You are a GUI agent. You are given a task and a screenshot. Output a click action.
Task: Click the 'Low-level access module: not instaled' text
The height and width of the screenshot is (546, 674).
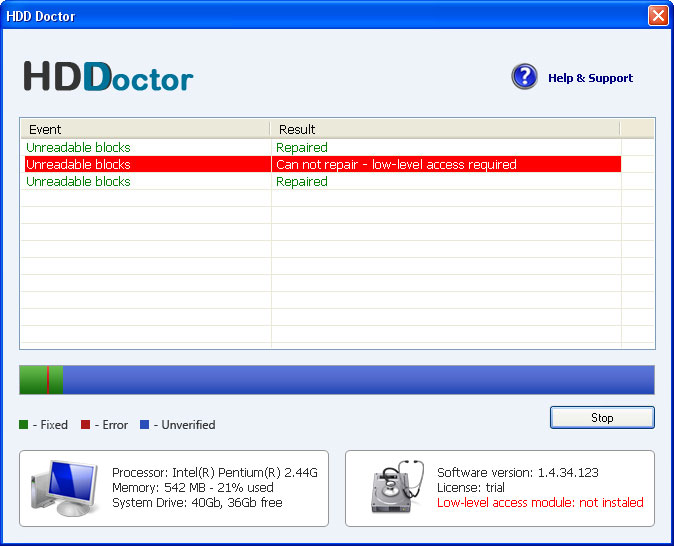click(x=540, y=503)
